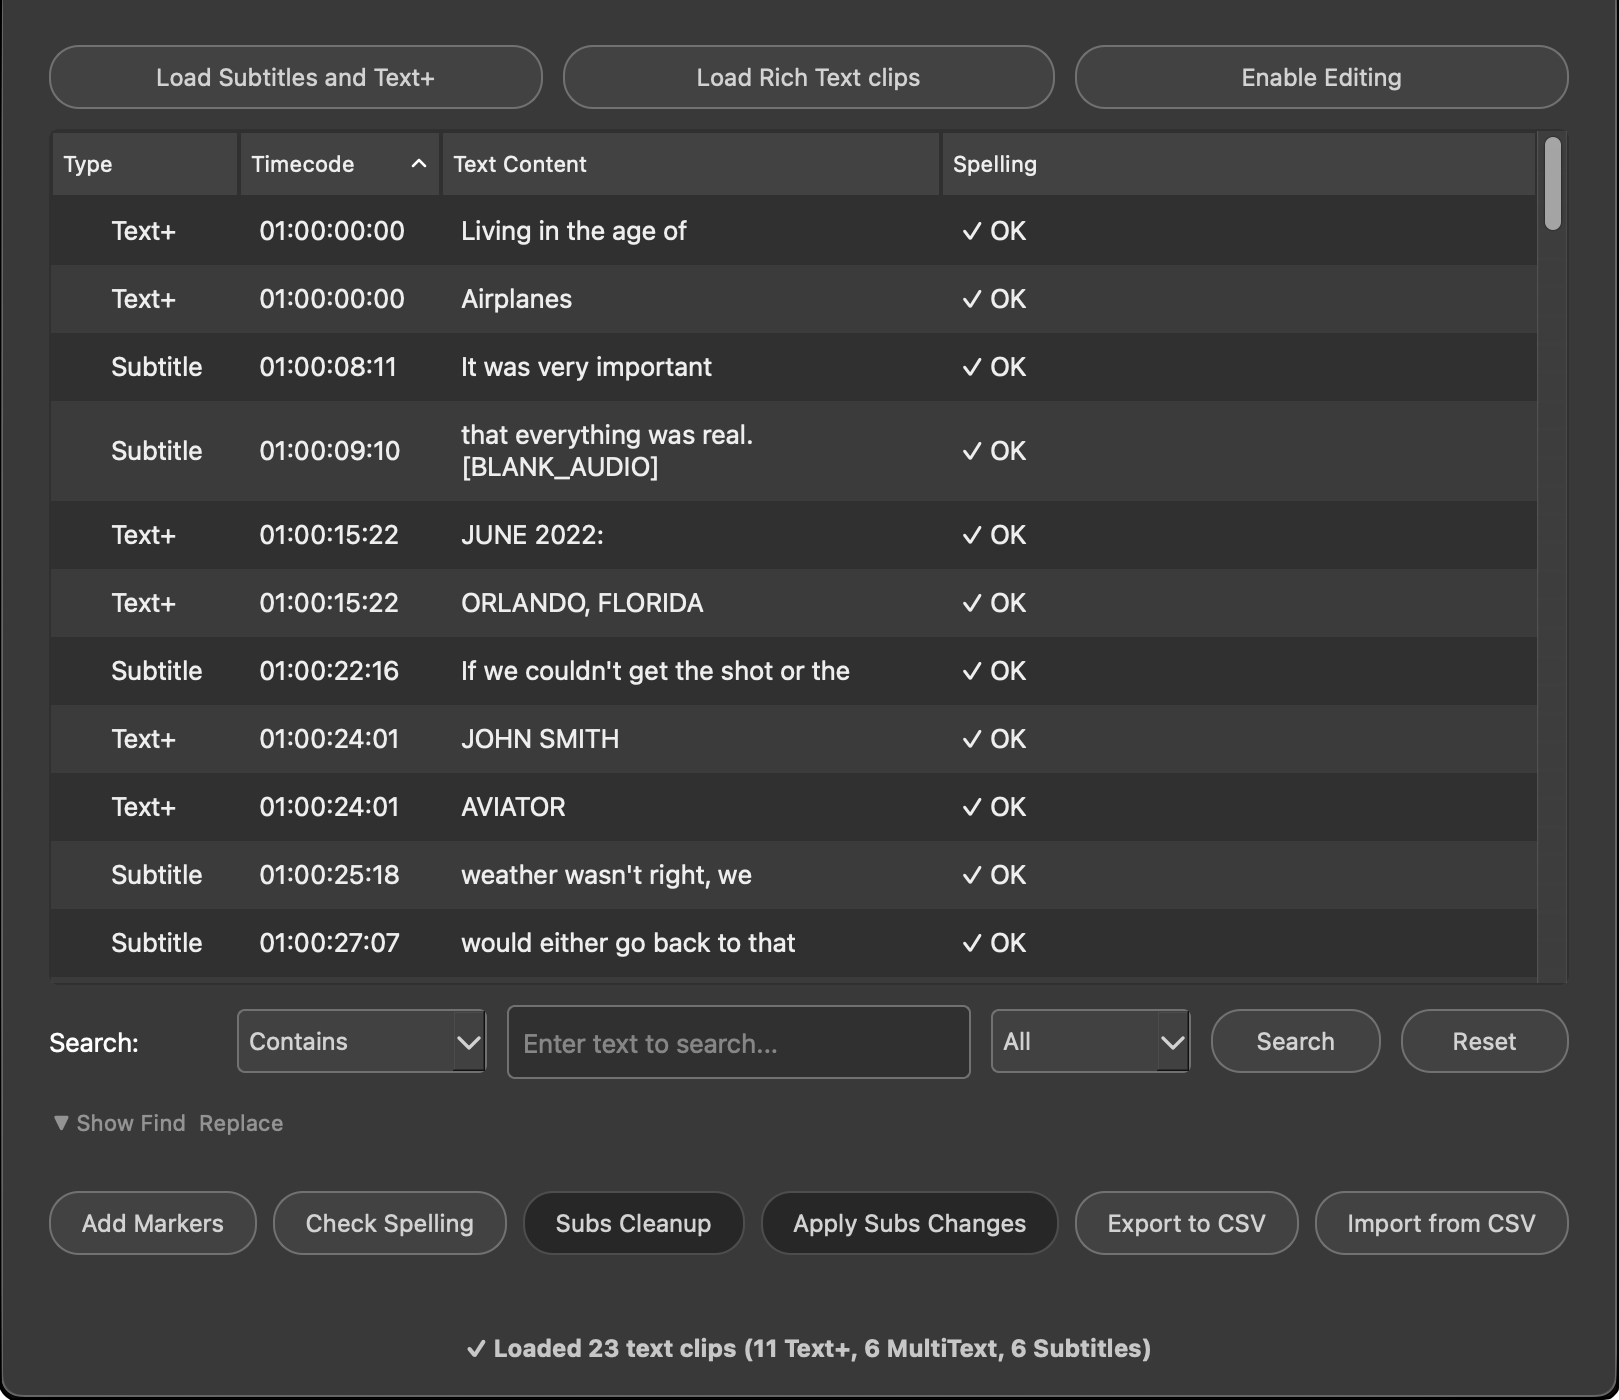Click the Search button
The height and width of the screenshot is (1400, 1619).
[1295, 1041]
